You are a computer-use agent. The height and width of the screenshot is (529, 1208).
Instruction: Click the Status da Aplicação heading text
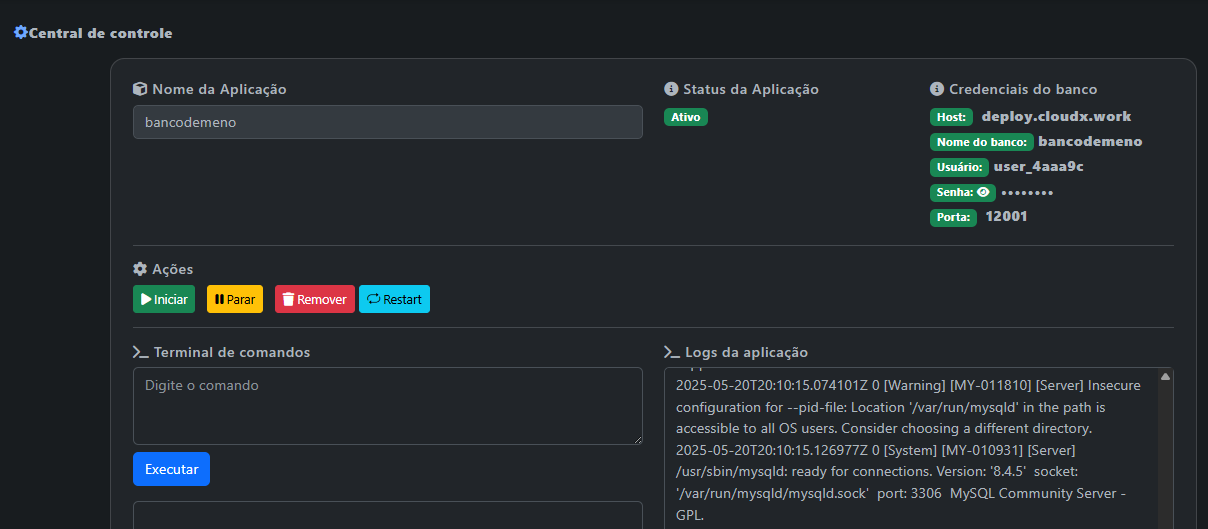point(751,89)
